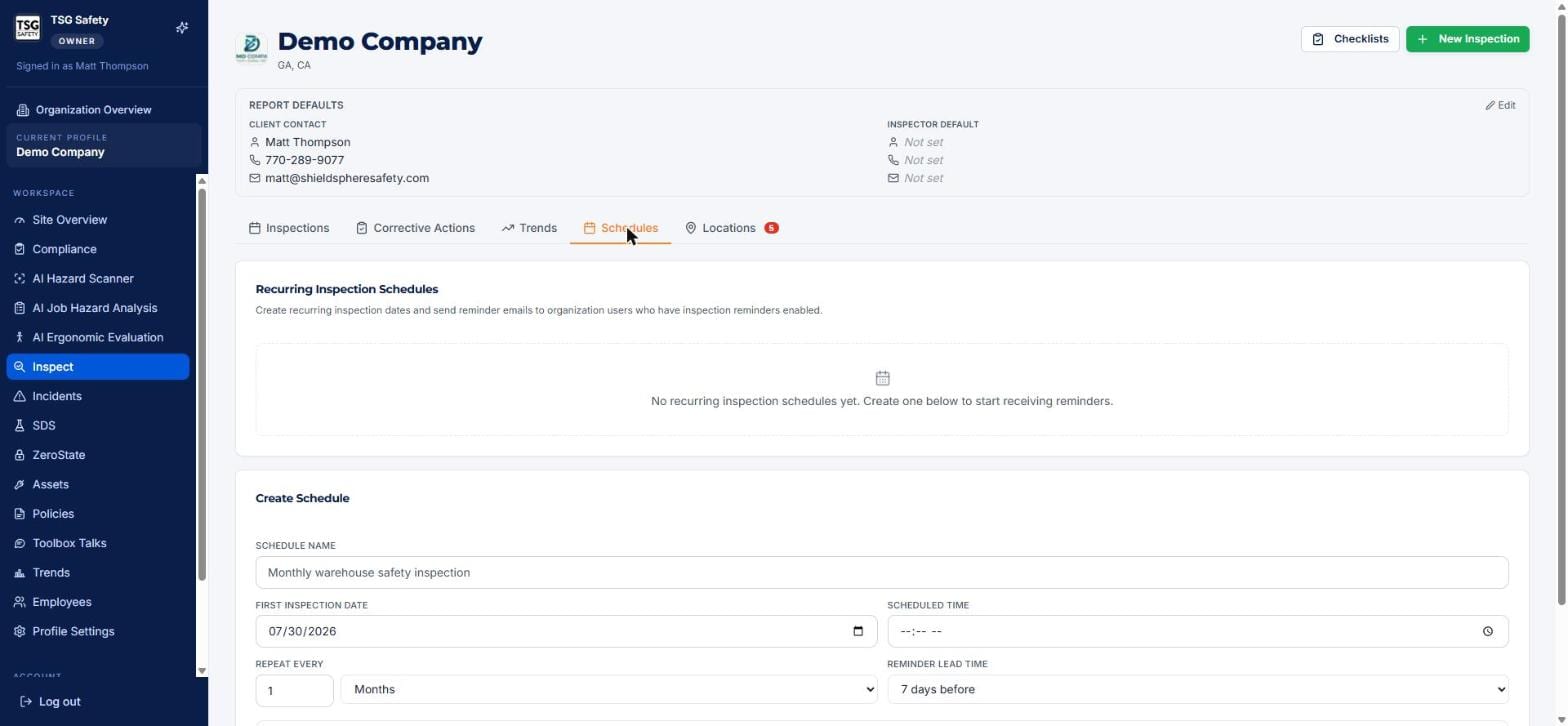Edit the report defaults
The width and height of the screenshot is (1568, 726).
click(x=1500, y=105)
